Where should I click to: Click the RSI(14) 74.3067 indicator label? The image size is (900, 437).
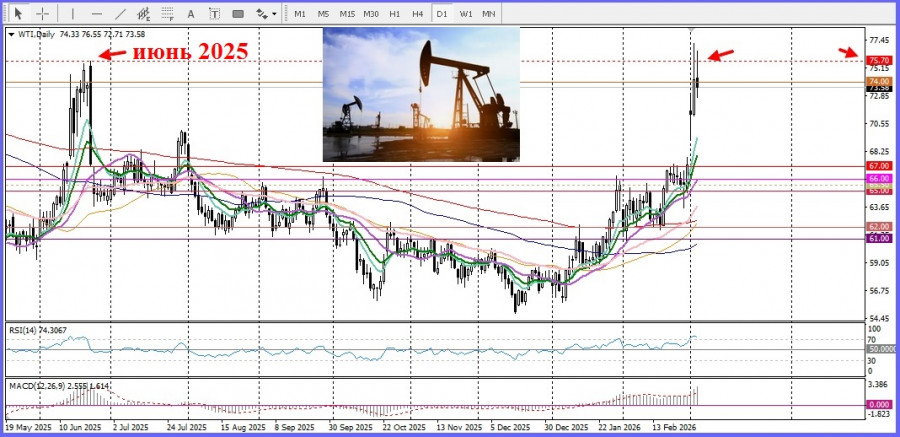tap(36, 330)
